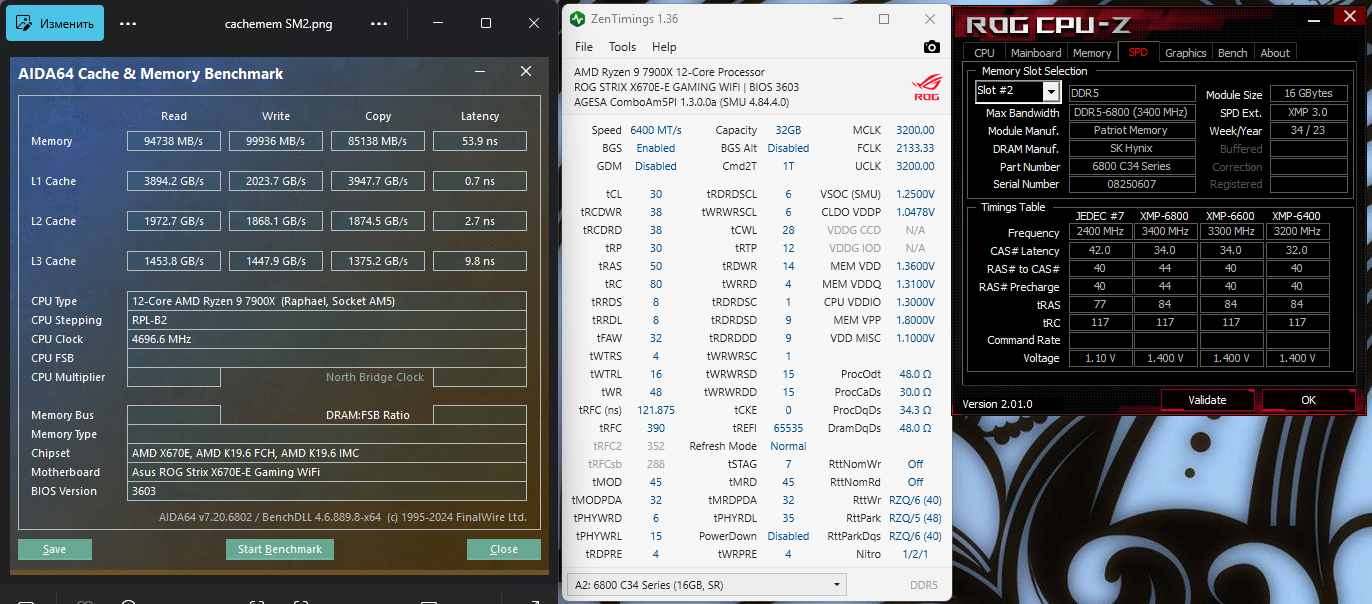Maximize the photo viewer window
The image size is (1372, 604).
pos(486,23)
